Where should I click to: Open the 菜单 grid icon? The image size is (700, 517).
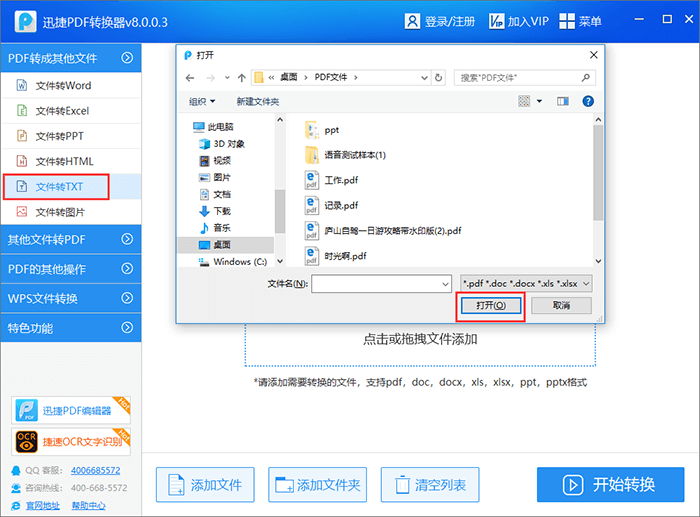567,21
